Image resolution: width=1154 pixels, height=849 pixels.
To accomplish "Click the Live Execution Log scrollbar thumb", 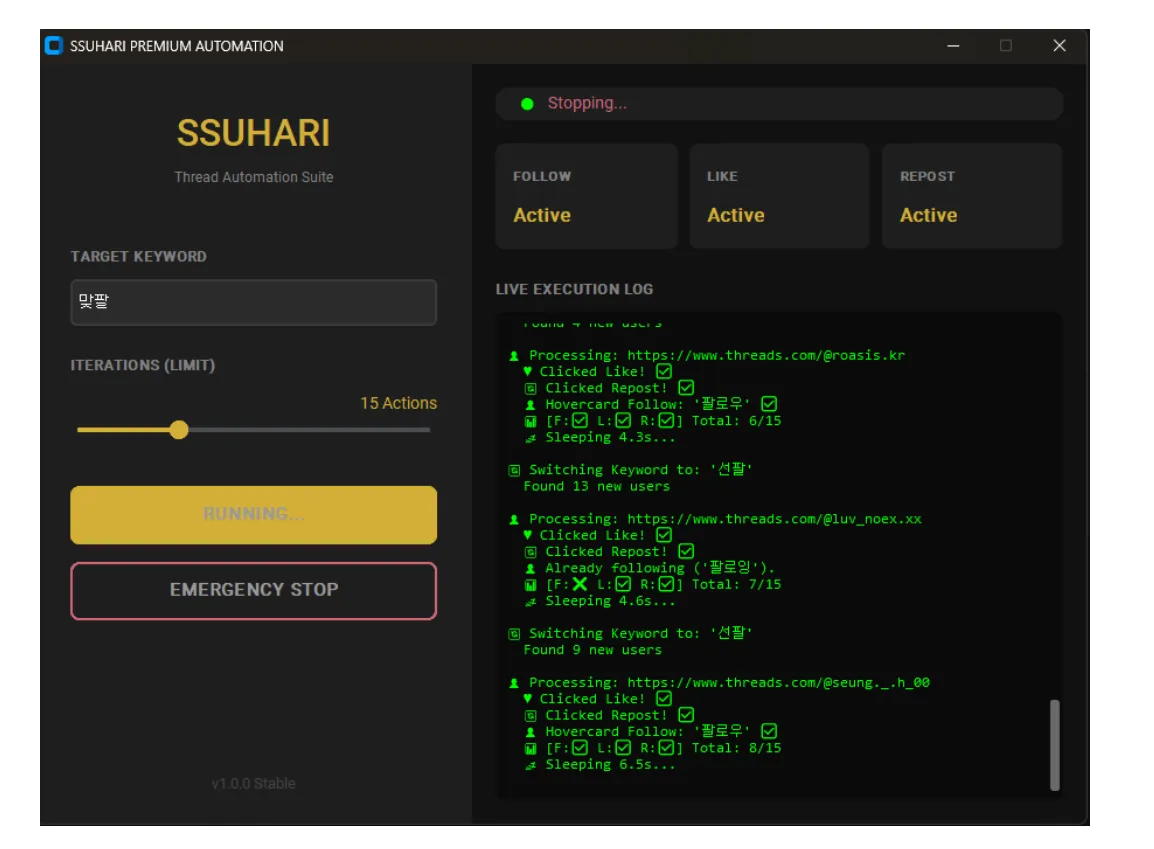I will click(1054, 745).
